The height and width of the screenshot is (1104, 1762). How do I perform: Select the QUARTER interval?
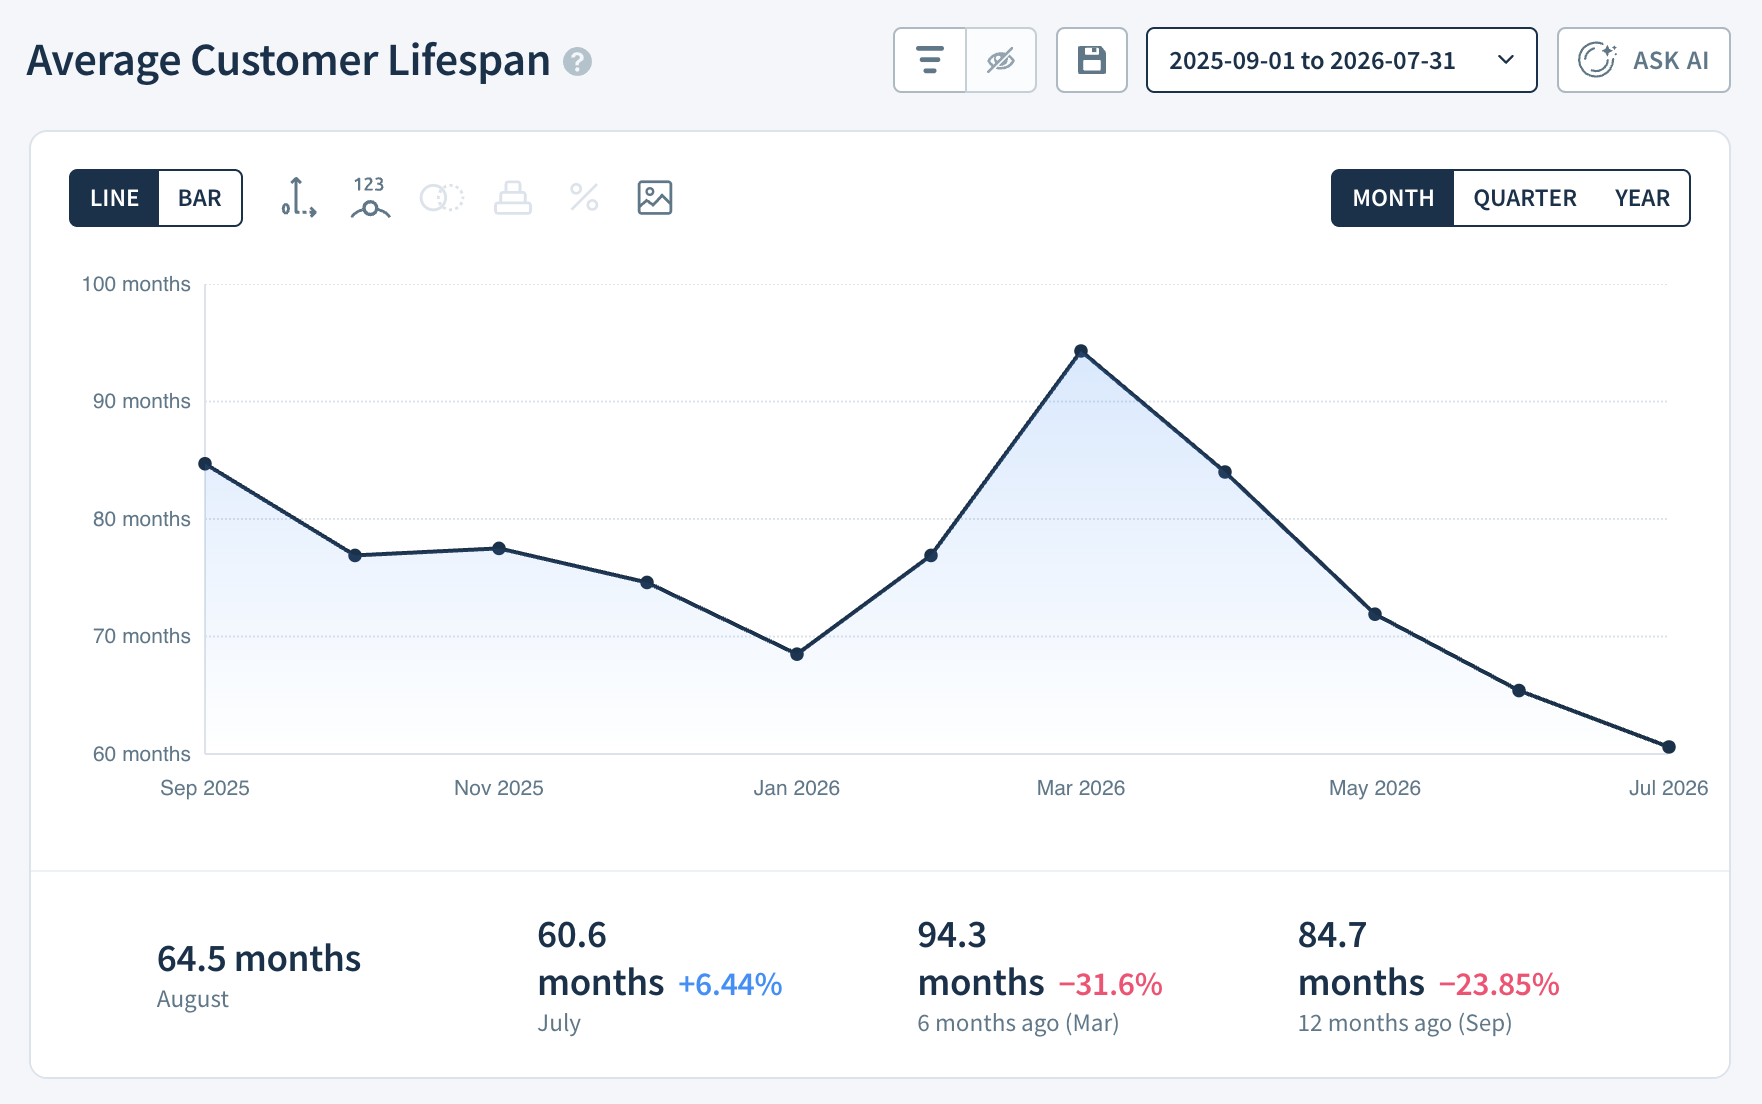point(1525,198)
